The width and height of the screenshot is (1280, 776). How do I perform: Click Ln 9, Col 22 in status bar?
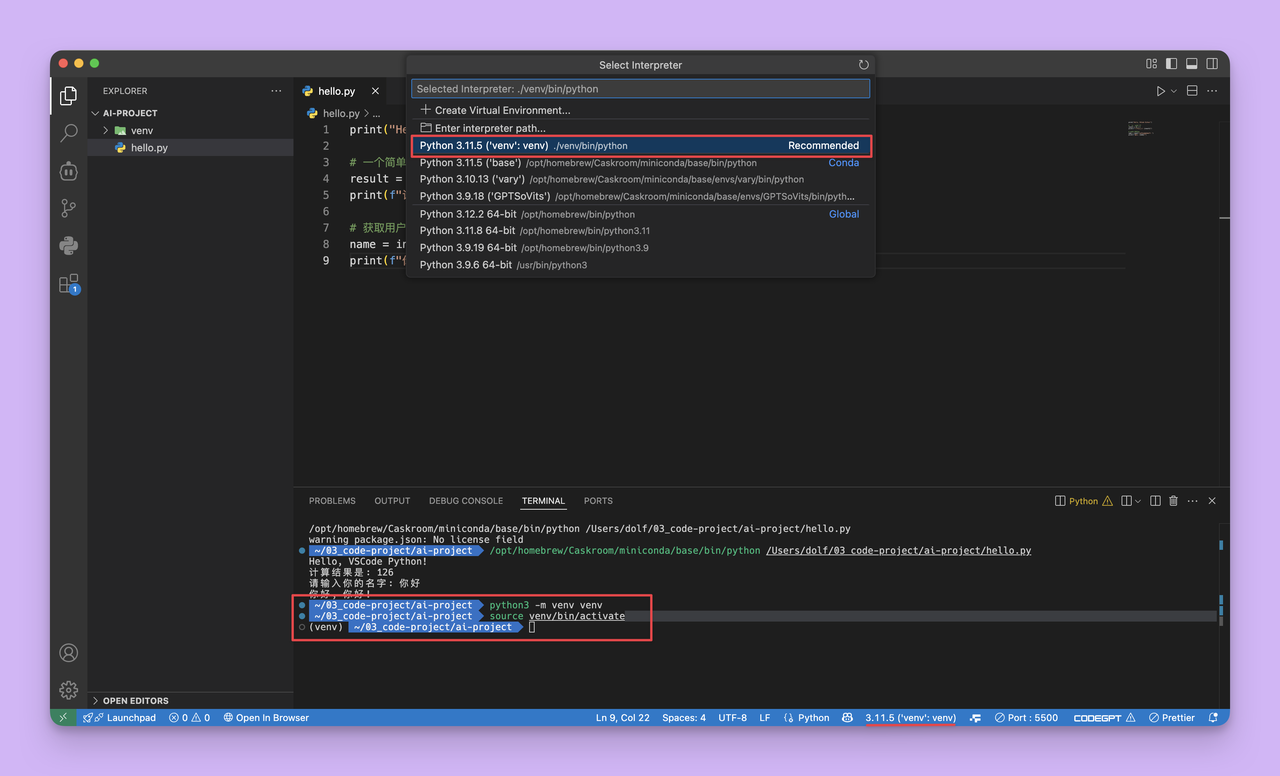(622, 718)
